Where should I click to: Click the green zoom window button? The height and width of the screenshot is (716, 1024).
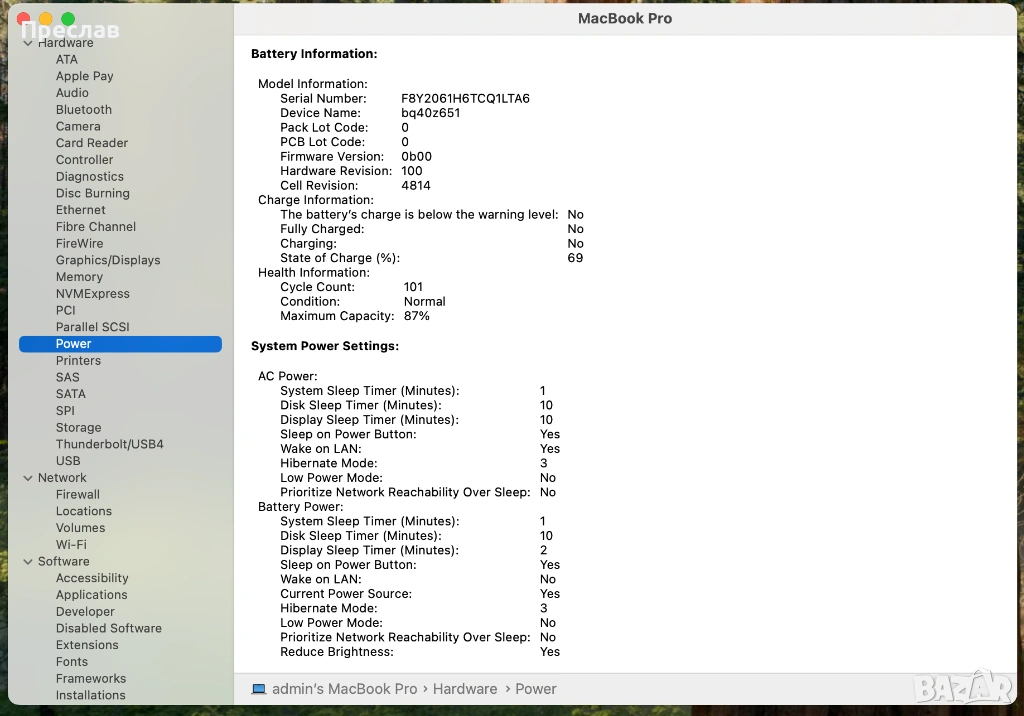68,19
